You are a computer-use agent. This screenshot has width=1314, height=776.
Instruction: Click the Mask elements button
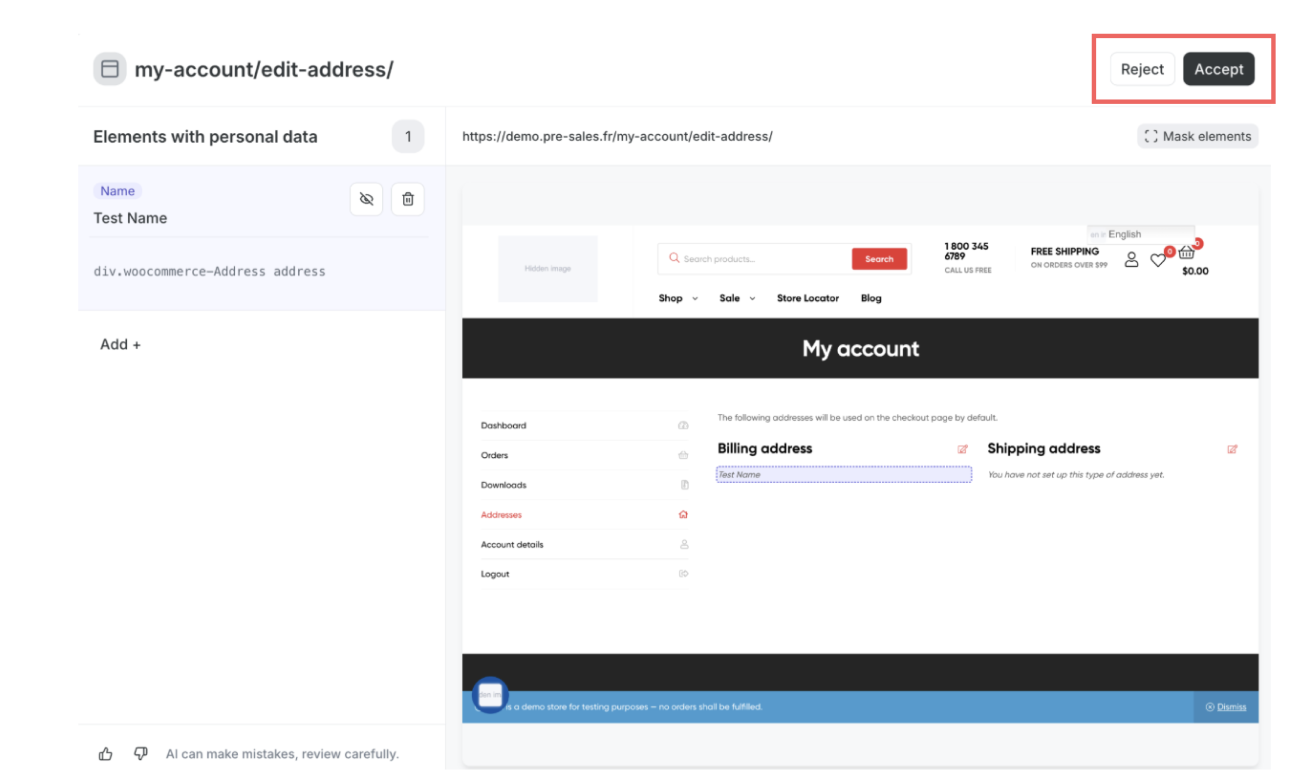pyautogui.click(x=1198, y=136)
